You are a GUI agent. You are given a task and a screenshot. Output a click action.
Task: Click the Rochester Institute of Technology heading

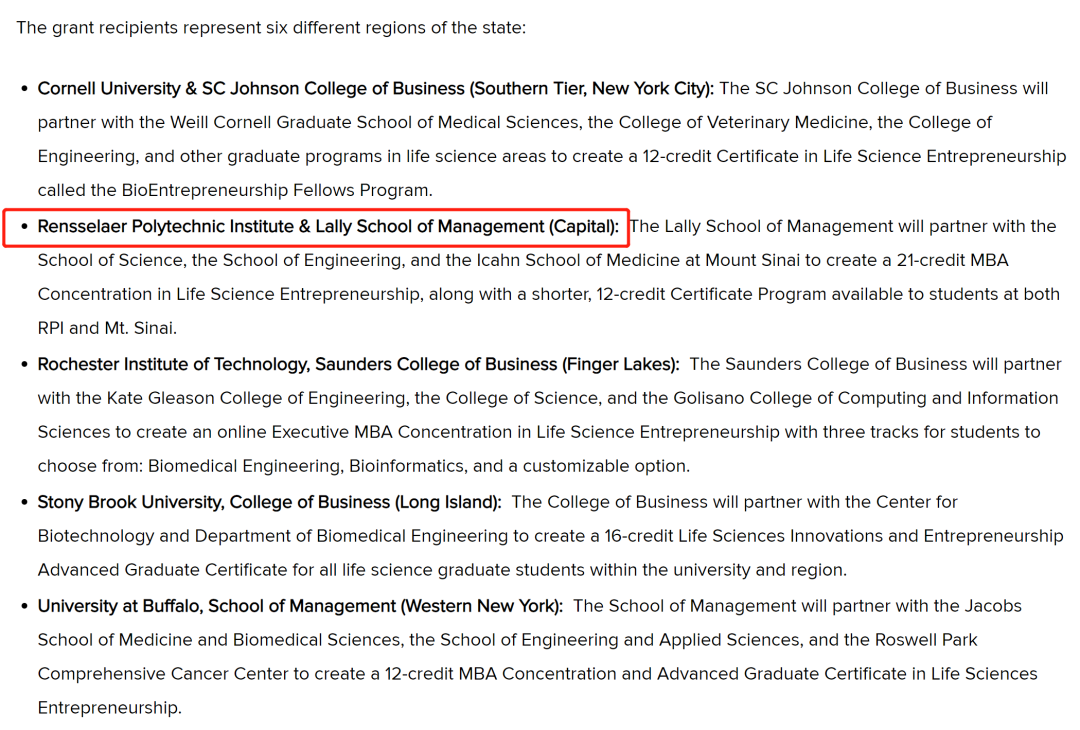358,364
